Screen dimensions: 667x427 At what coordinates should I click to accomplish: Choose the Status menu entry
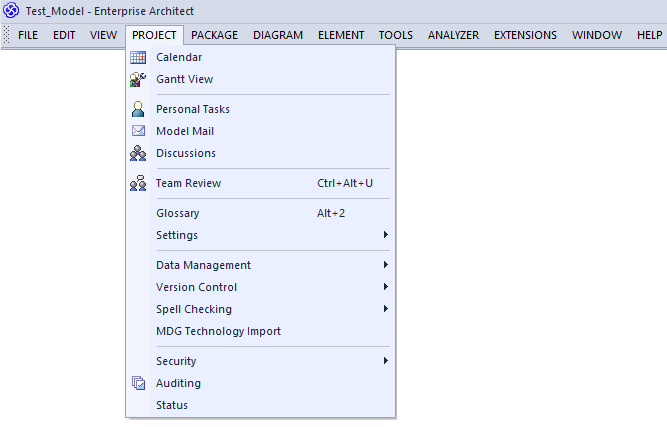point(261,405)
